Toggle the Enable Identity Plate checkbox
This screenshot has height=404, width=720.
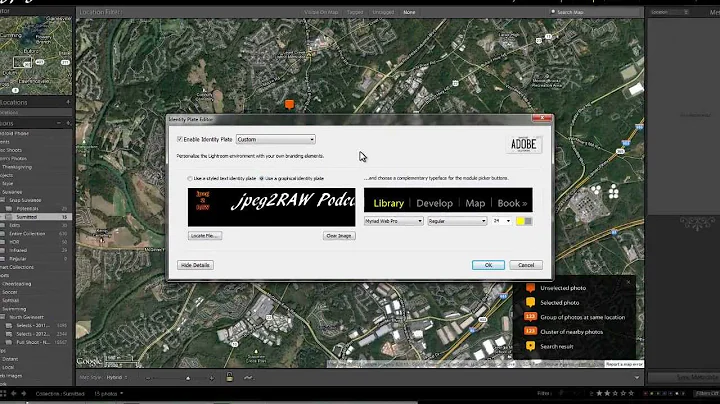pyautogui.click(x=180, y=139)
